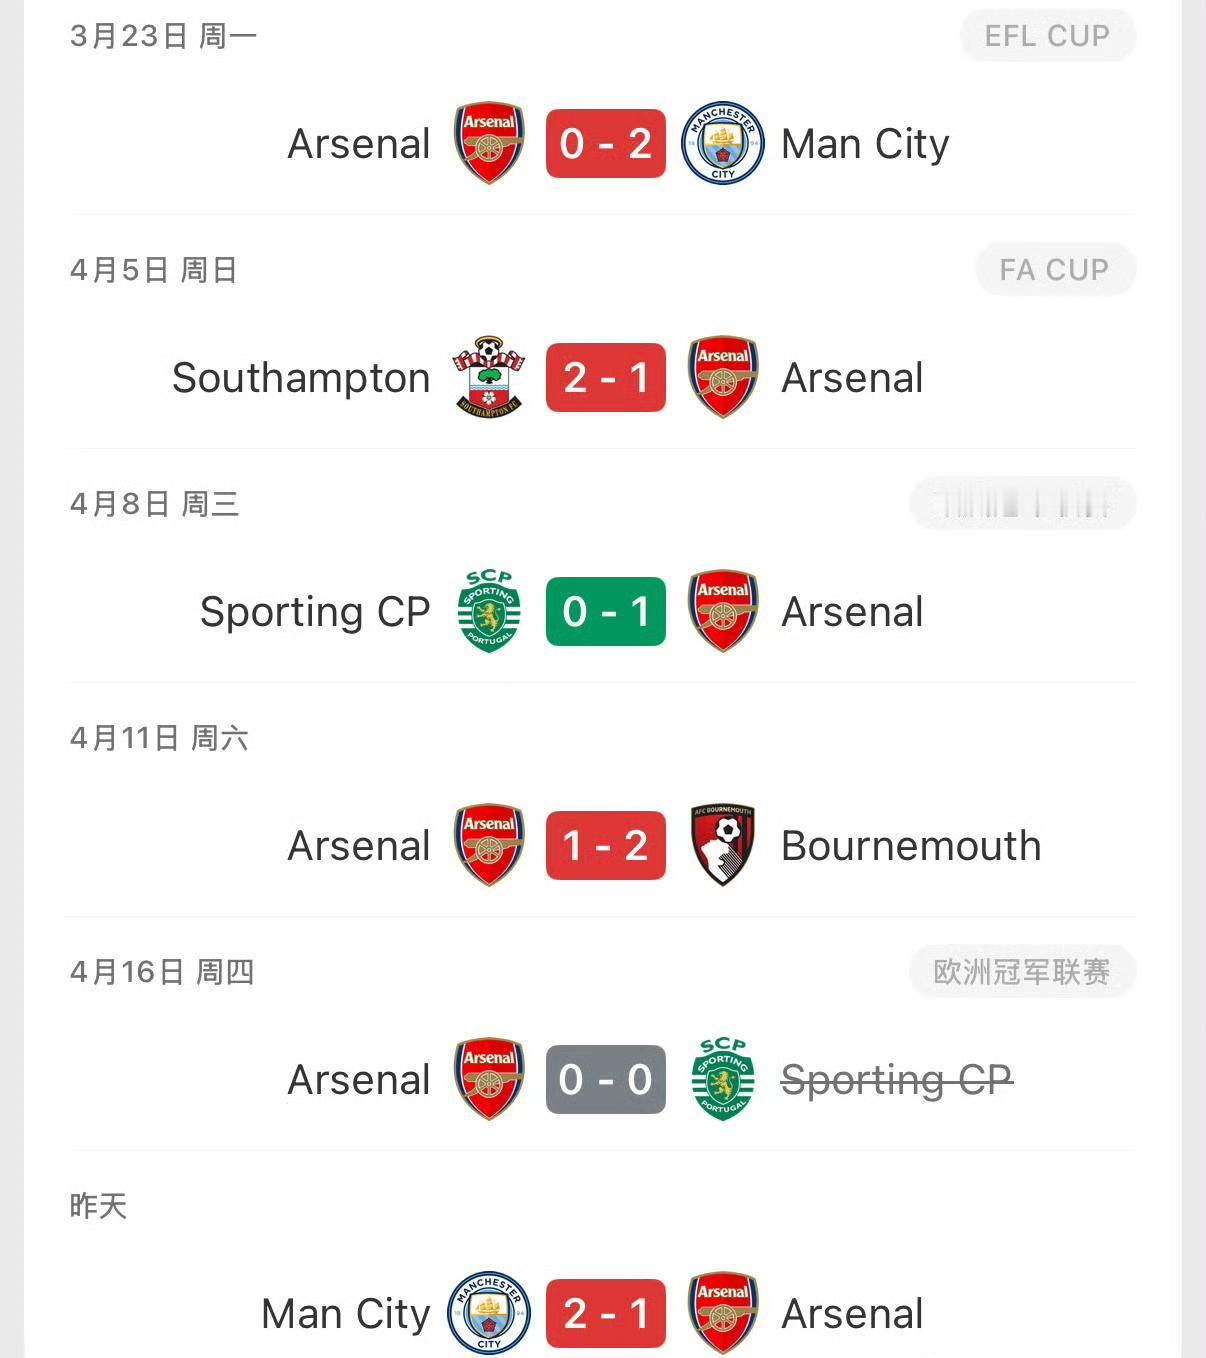Screen dimensions: 1206x1358
Task: Click Sporting CP crest in 0-0 match
Action: pos(722,1079)
